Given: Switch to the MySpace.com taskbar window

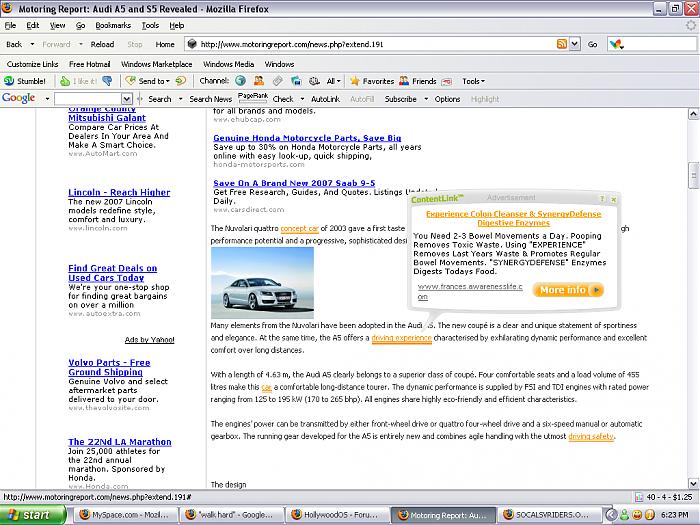Looking at the screenshot, I should [125, 515].
